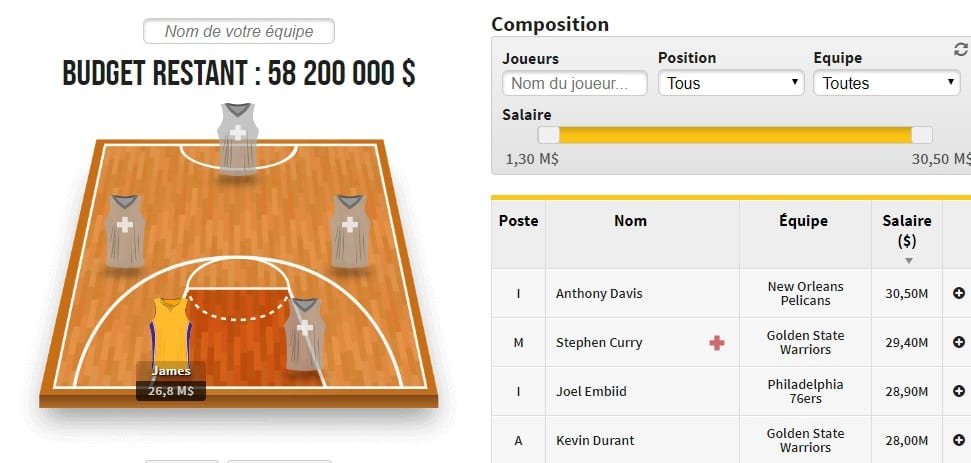This screenshot has height=463, width=971.
Task: Click the refresh filters icon
Action: point(961,49)
